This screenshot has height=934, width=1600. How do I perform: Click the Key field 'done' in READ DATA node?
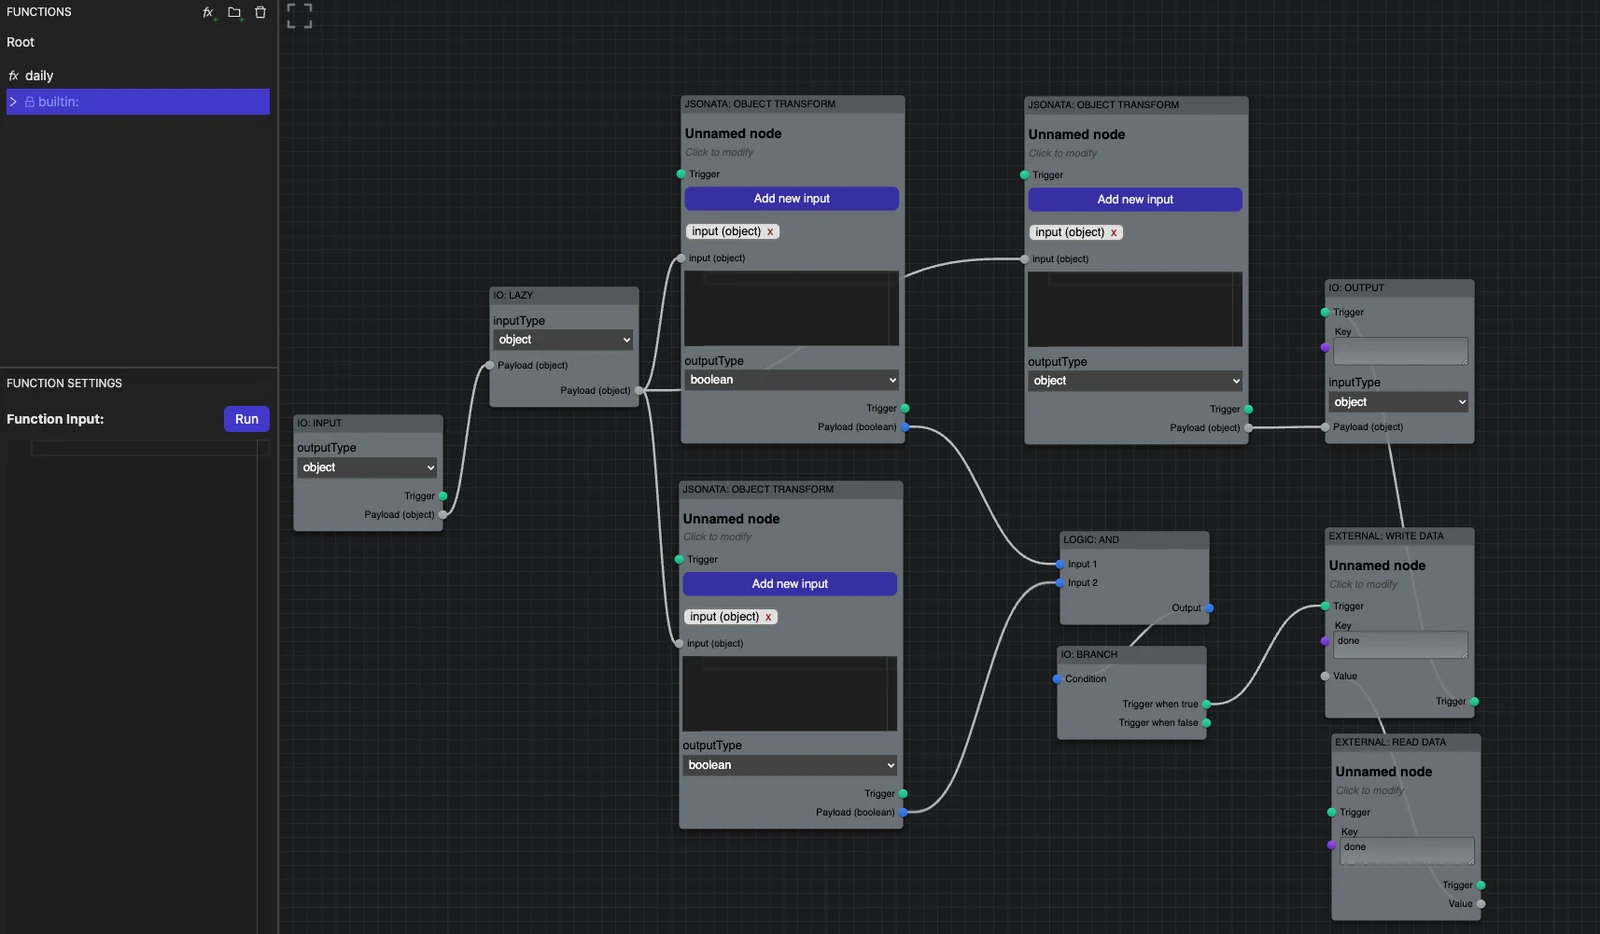tap(1406, 851)
